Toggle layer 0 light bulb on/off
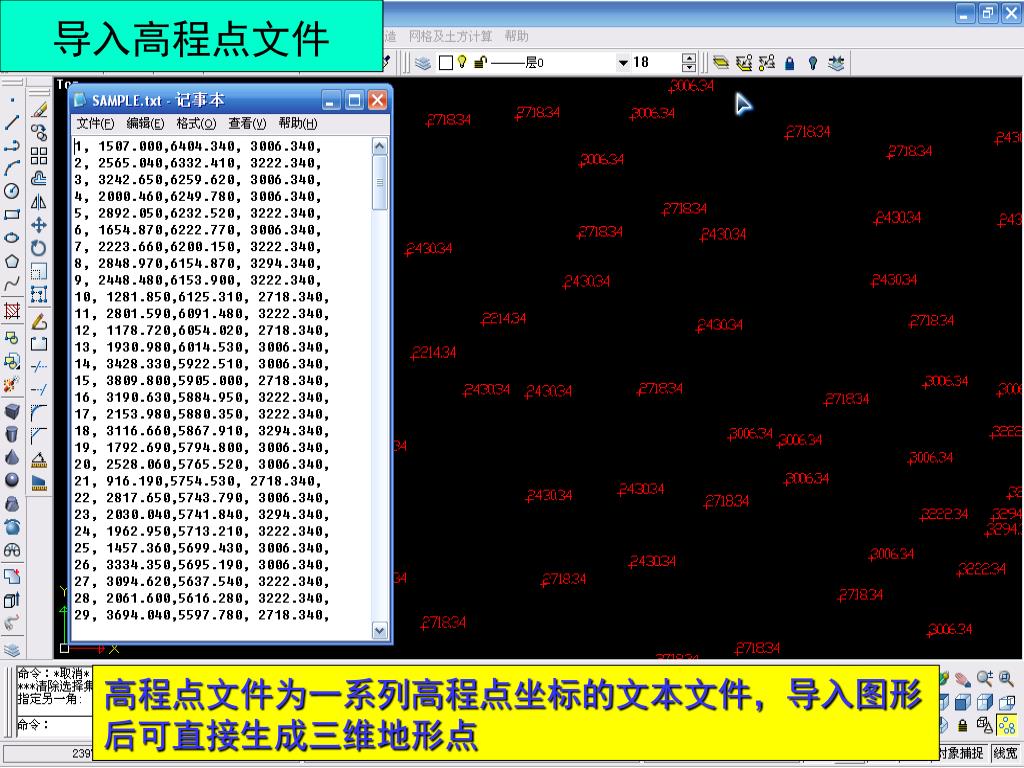Viewport: 1024px width, 768px height. pyautogui.click(x=462, y=62)
